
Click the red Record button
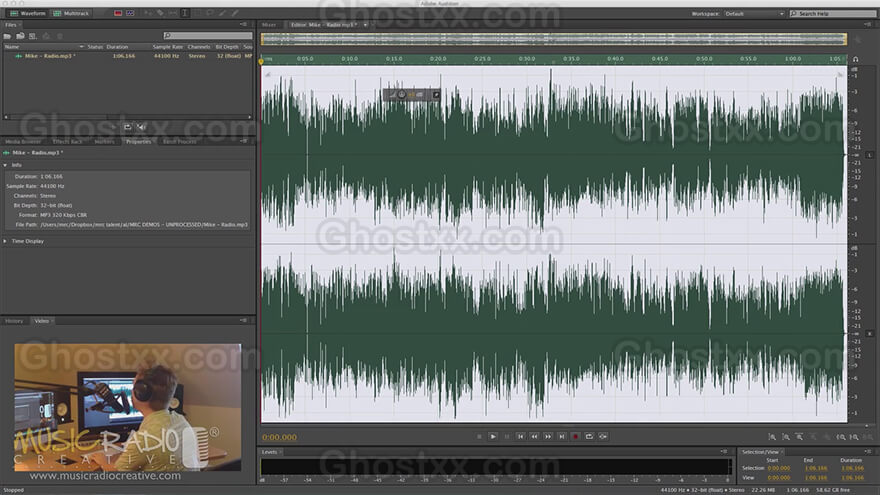point(575,437)
